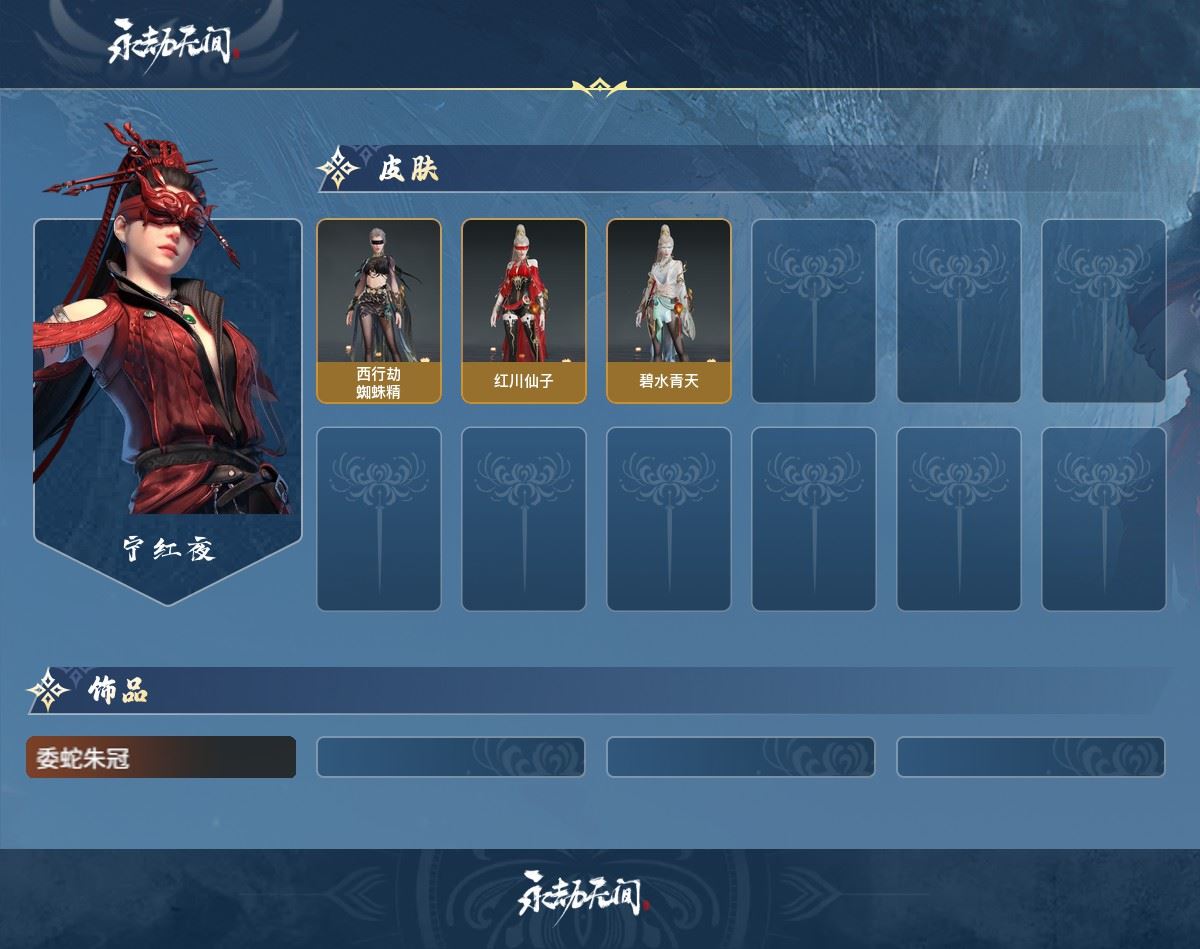The image size is (1200, 949).
Task: Select the 委蛇朱冠 accessory entry
Action: coord(161,757)
